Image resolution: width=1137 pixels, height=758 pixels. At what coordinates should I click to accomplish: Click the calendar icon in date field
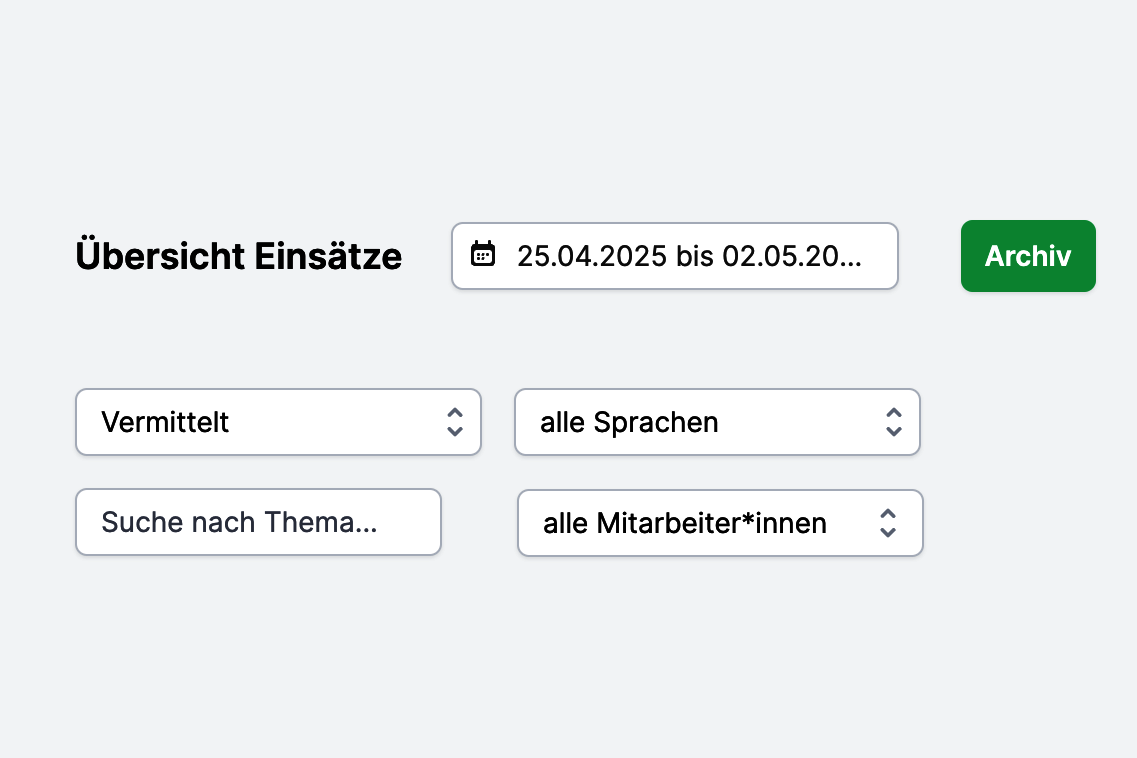pyautogui.click(x=483, y=255)
